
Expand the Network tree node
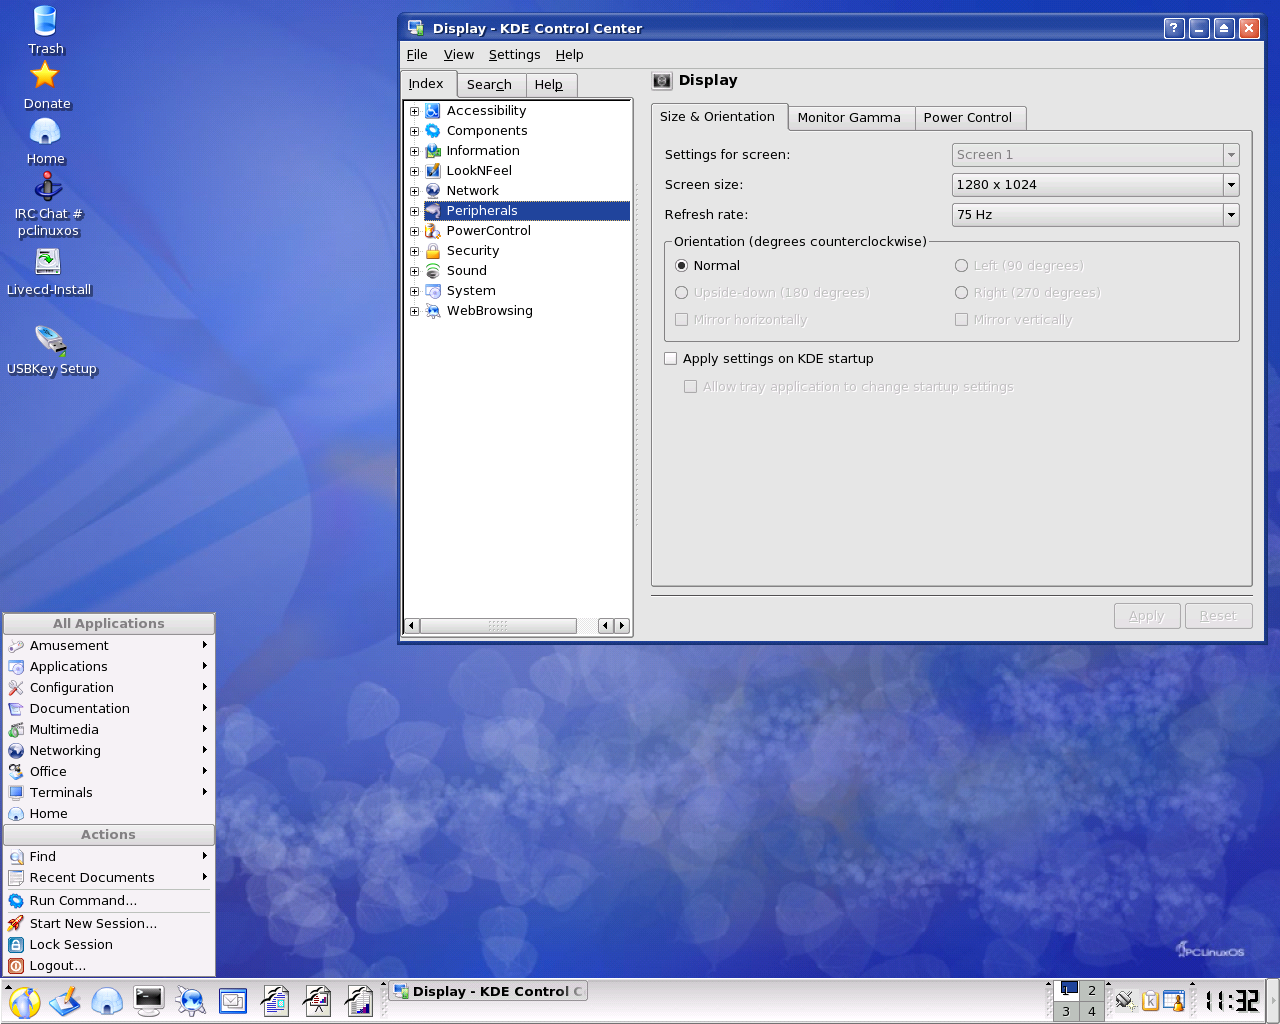[414, 191]
